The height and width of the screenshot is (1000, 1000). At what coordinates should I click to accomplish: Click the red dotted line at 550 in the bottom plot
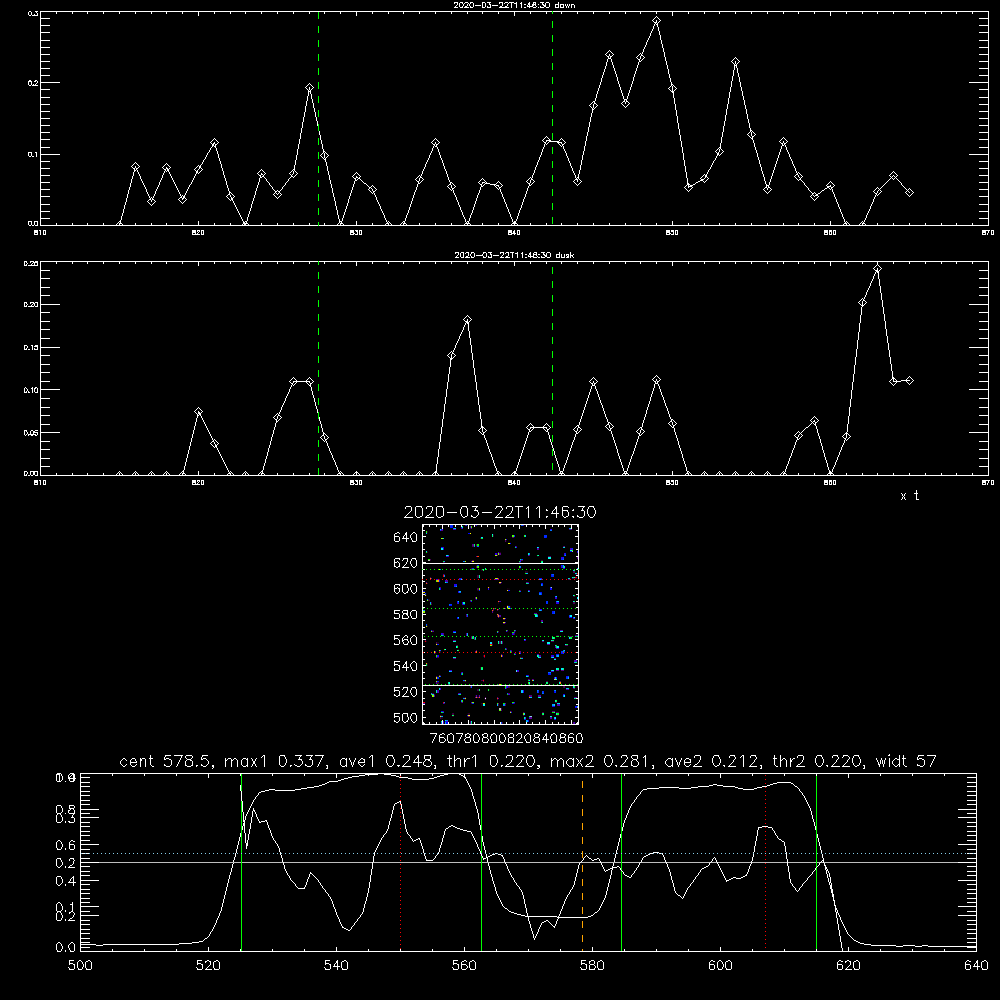[401, 862]
